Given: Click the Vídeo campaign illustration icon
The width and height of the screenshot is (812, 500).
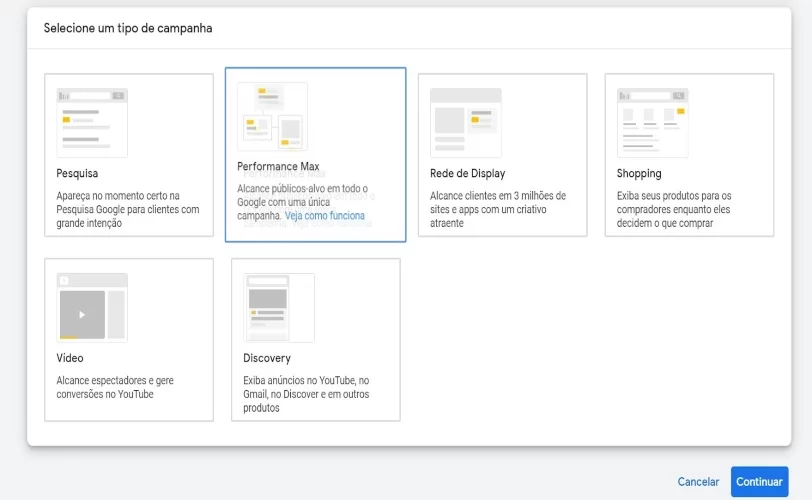Looking at the screenshot, I should tap(92, 307).
